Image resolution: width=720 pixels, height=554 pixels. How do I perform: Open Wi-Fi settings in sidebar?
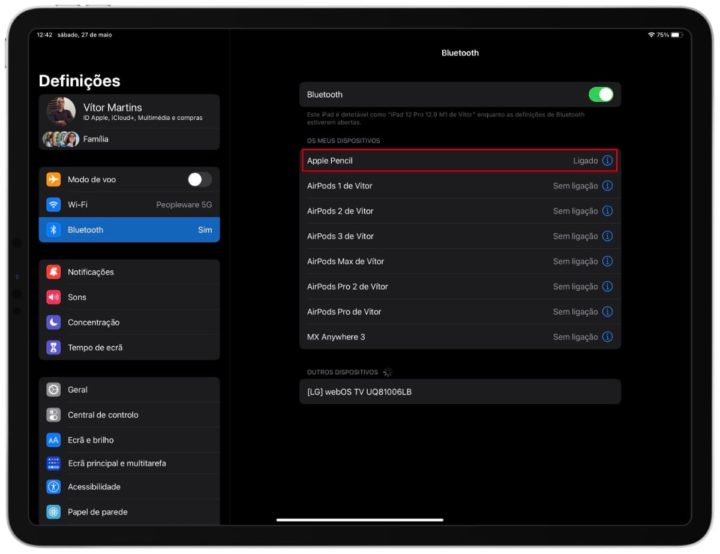(129, 204)
